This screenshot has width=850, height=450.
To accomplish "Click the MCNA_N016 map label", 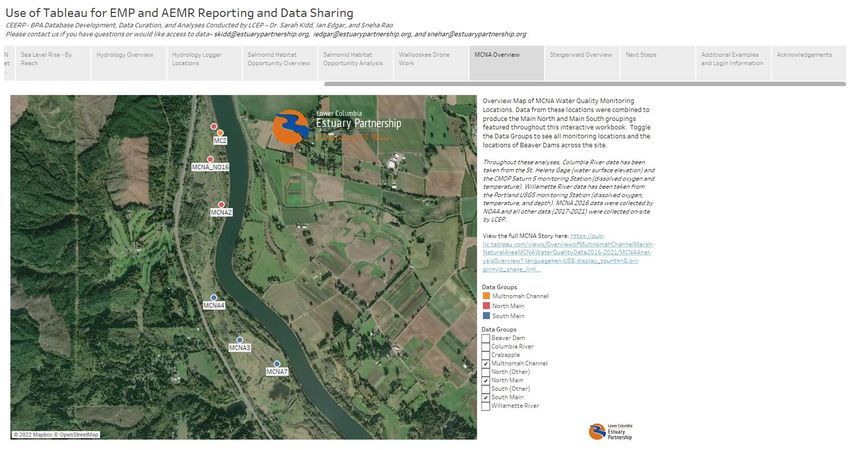I will point(210,167).
